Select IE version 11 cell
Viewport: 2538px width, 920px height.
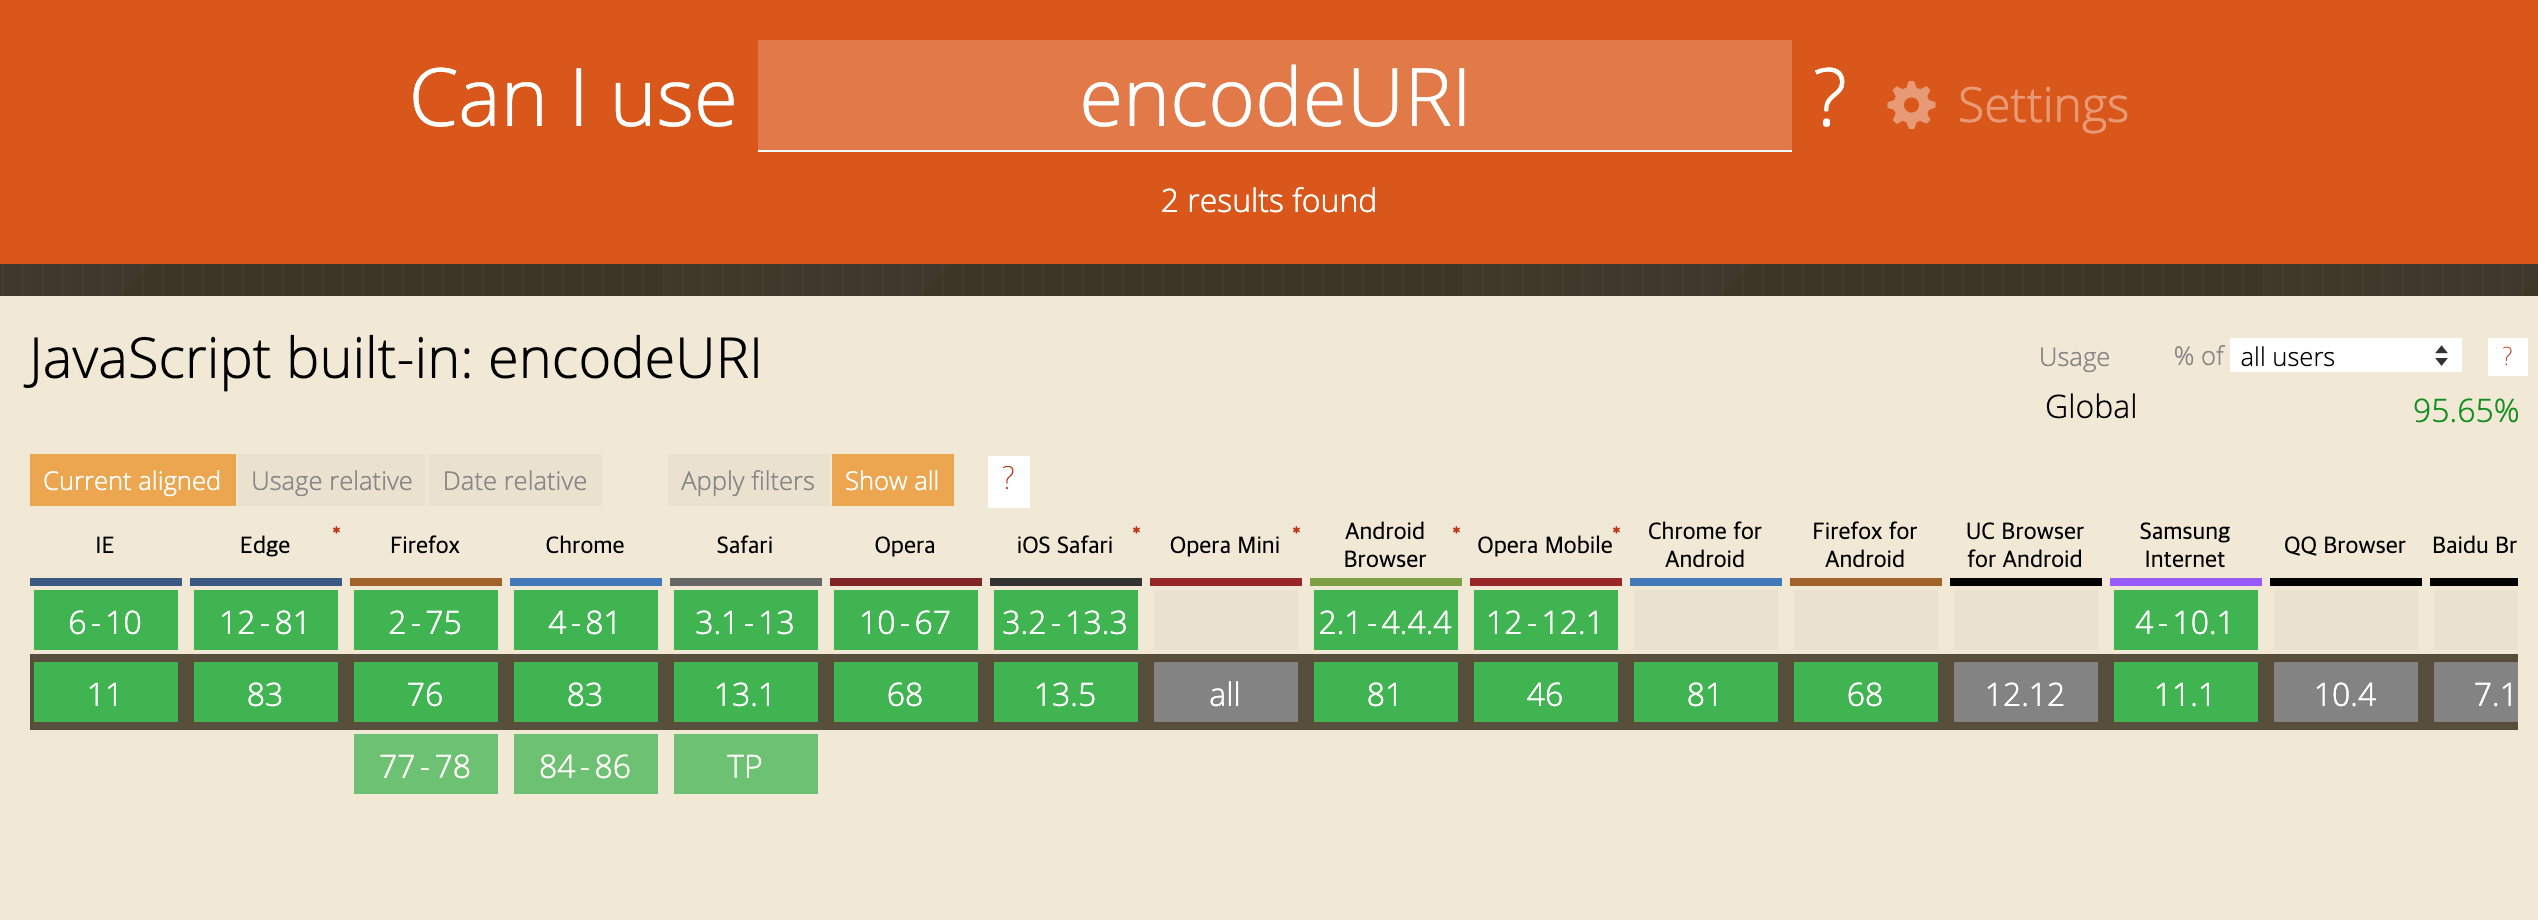[106, 692]
